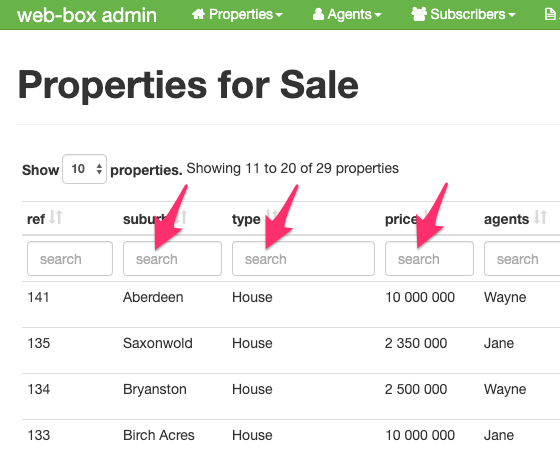Select the Saxonwold property row 135
Viewport: 560px width, 462px height.
[x=291, y=350]
